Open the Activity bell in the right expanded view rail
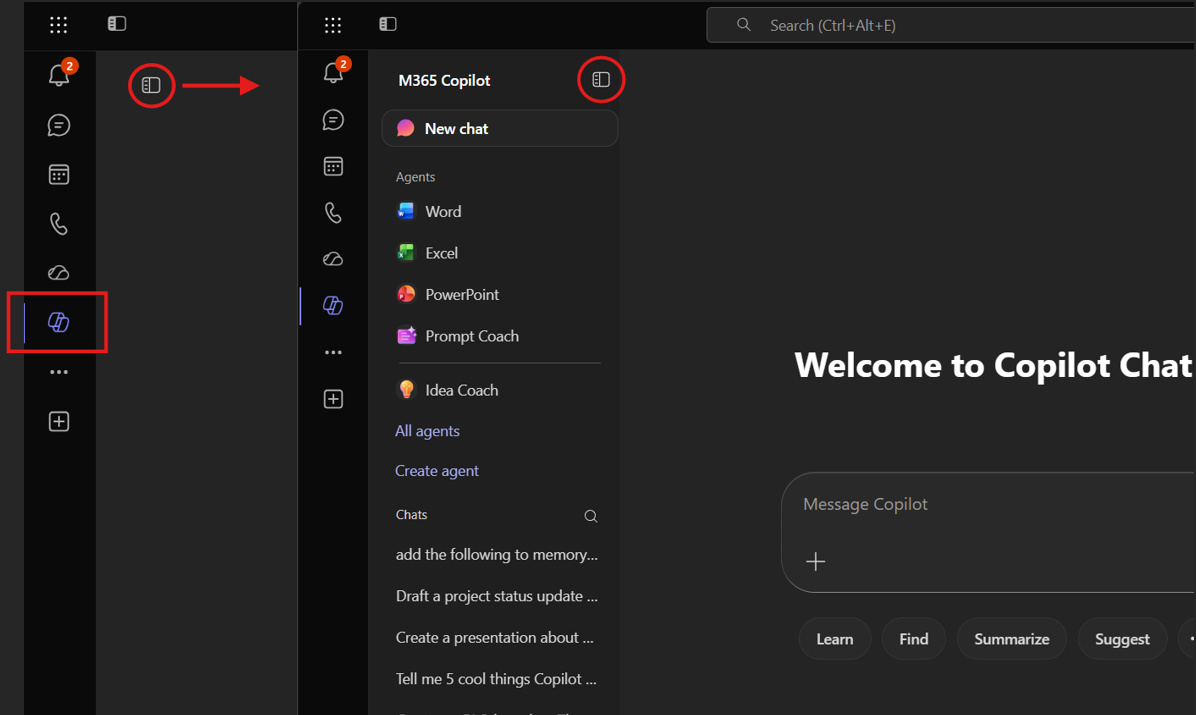 coord(333,72)
